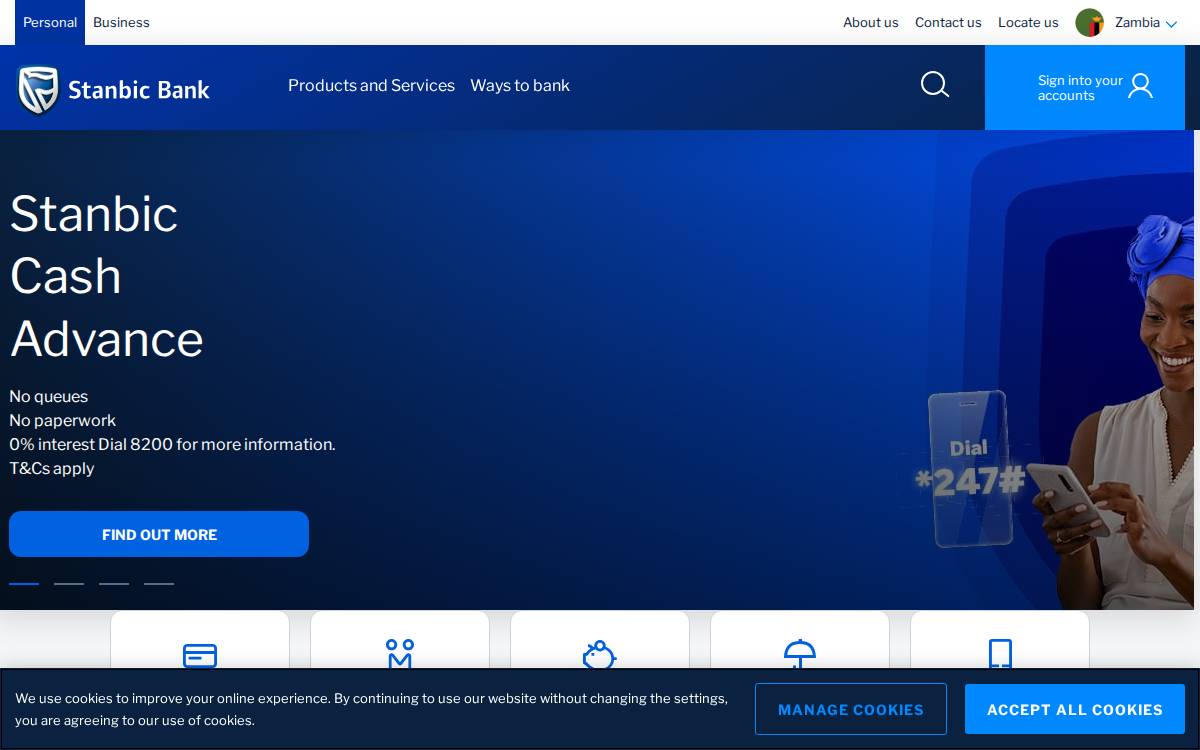Switch to the Business tab

121,22
